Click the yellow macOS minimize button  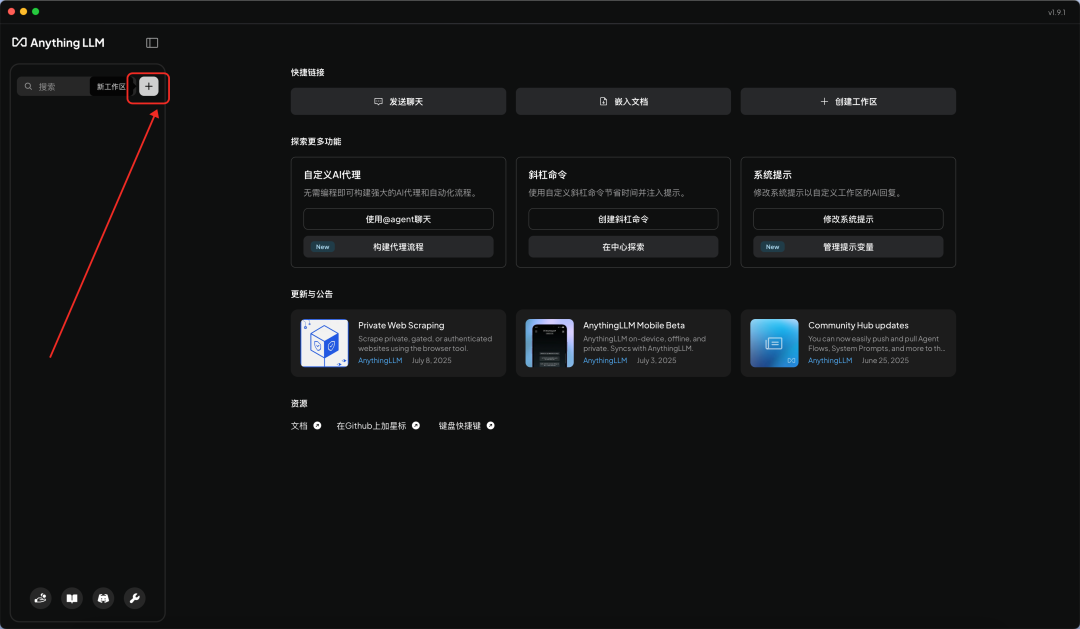(x=23, y=12)
